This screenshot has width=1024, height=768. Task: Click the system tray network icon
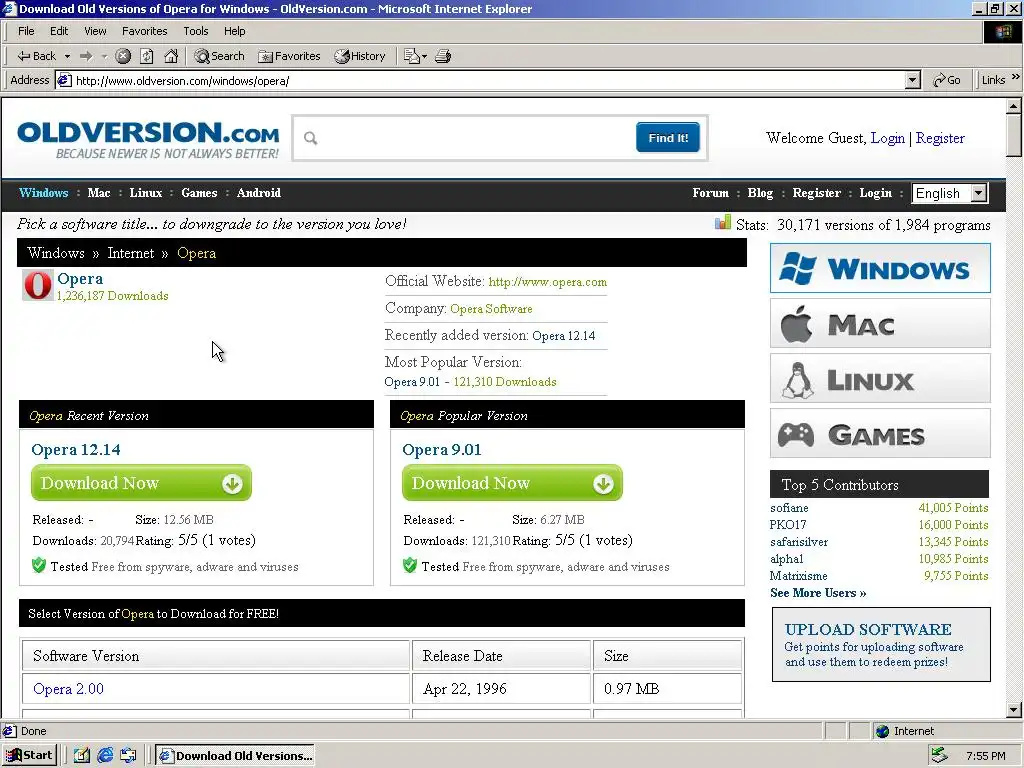point(940,756)
